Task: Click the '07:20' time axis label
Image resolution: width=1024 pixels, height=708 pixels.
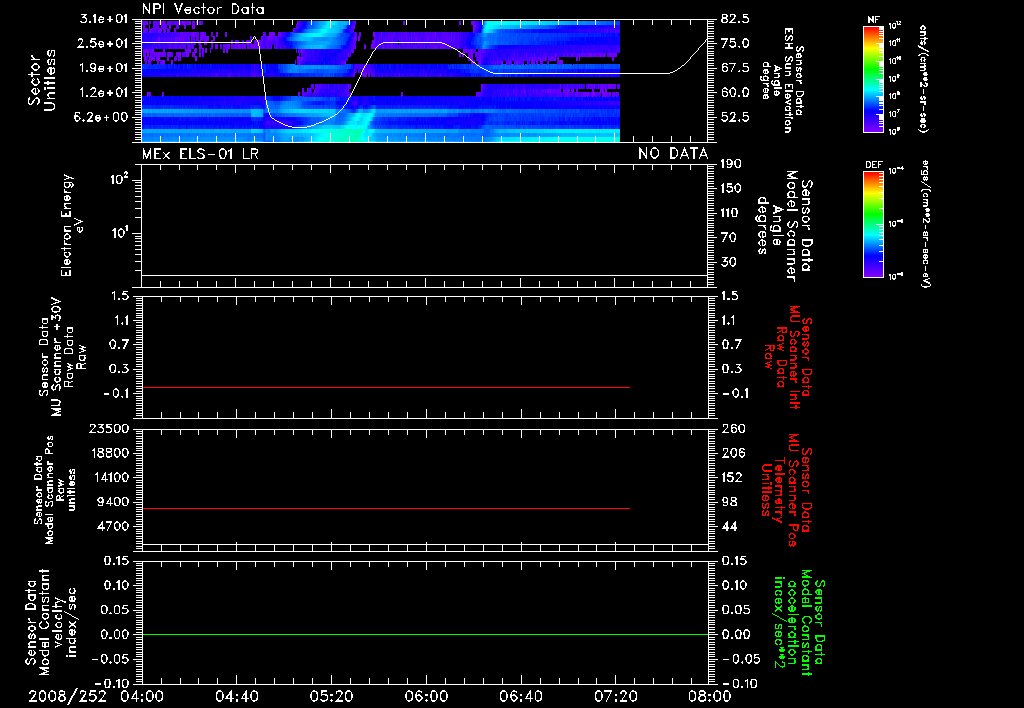Action: coord(615,696)
